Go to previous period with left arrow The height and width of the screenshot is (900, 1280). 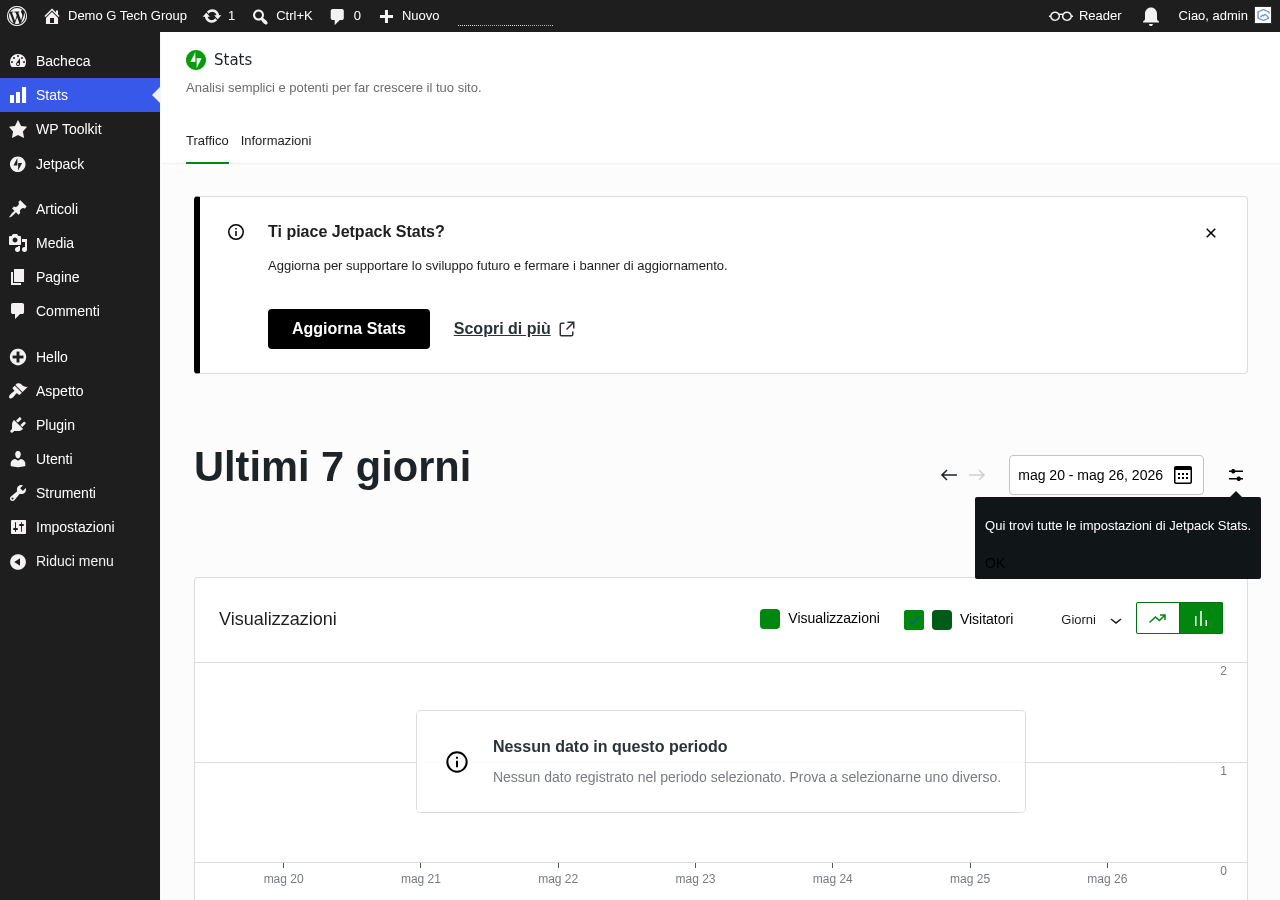[x=949, y=475]
